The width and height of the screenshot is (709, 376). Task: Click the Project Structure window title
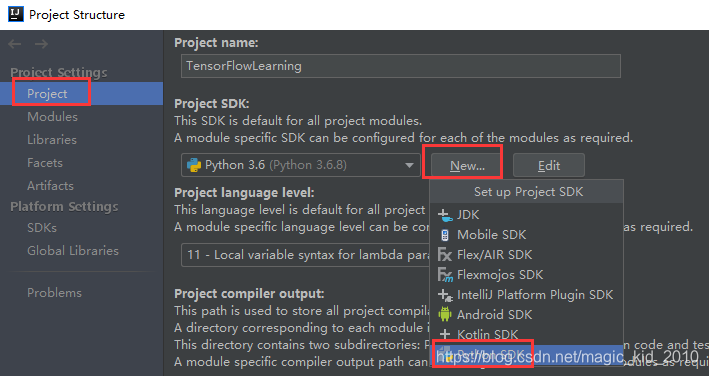pyautogui.click(x=77, y=14)
